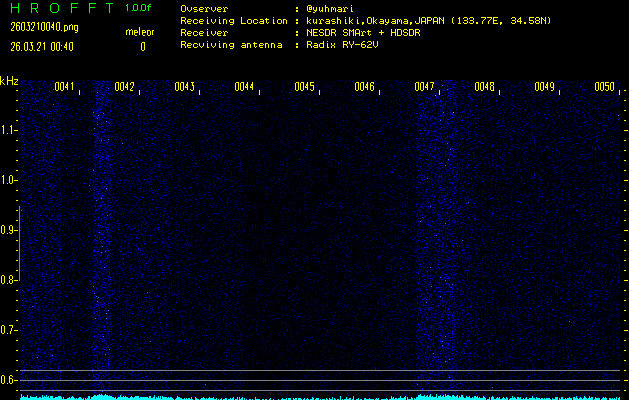
Task: Click the date stamp 26.03.21 00:40
Action: coord(42,47)
